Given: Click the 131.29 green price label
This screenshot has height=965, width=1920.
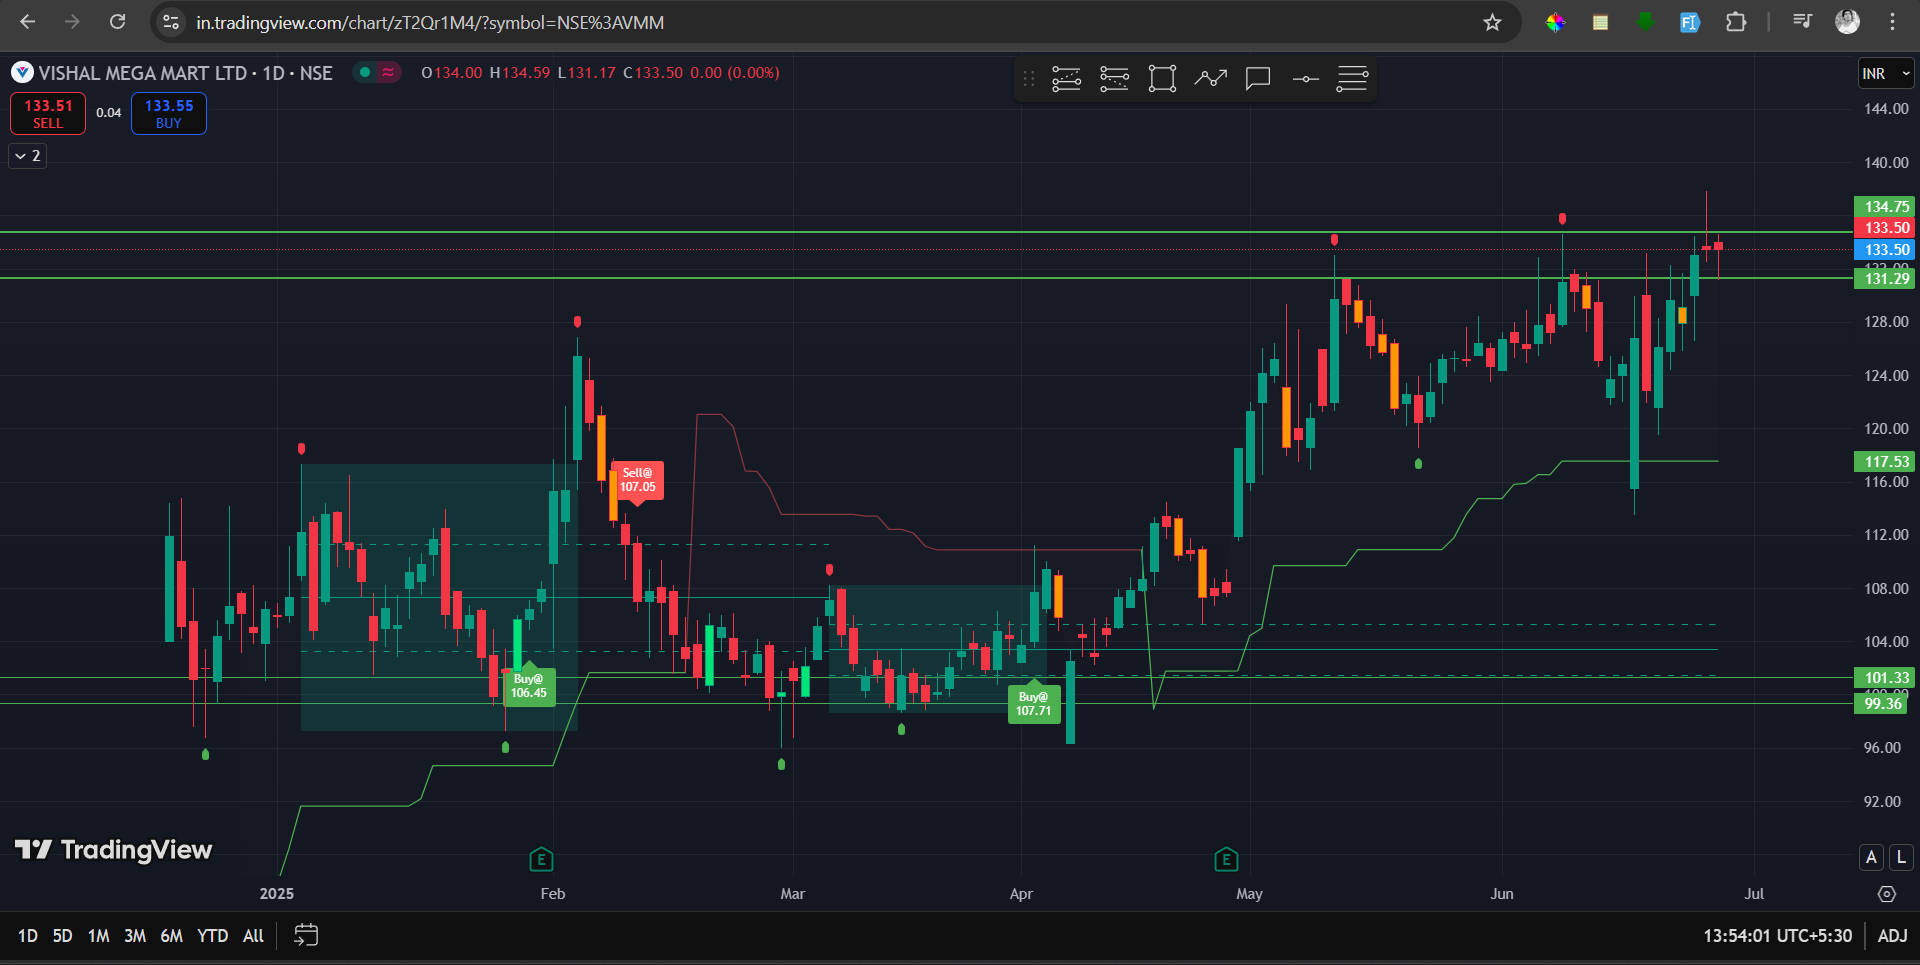Looking at the screenshot, I should point(1884,279).
